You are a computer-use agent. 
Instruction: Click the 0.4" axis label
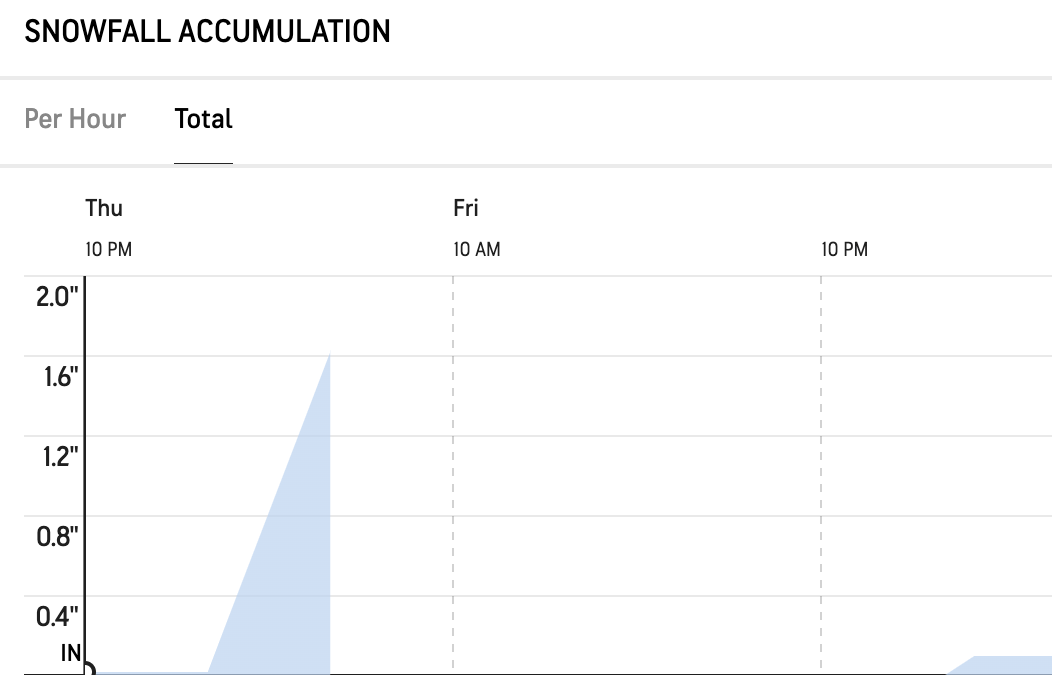click(x=57, y=617)
